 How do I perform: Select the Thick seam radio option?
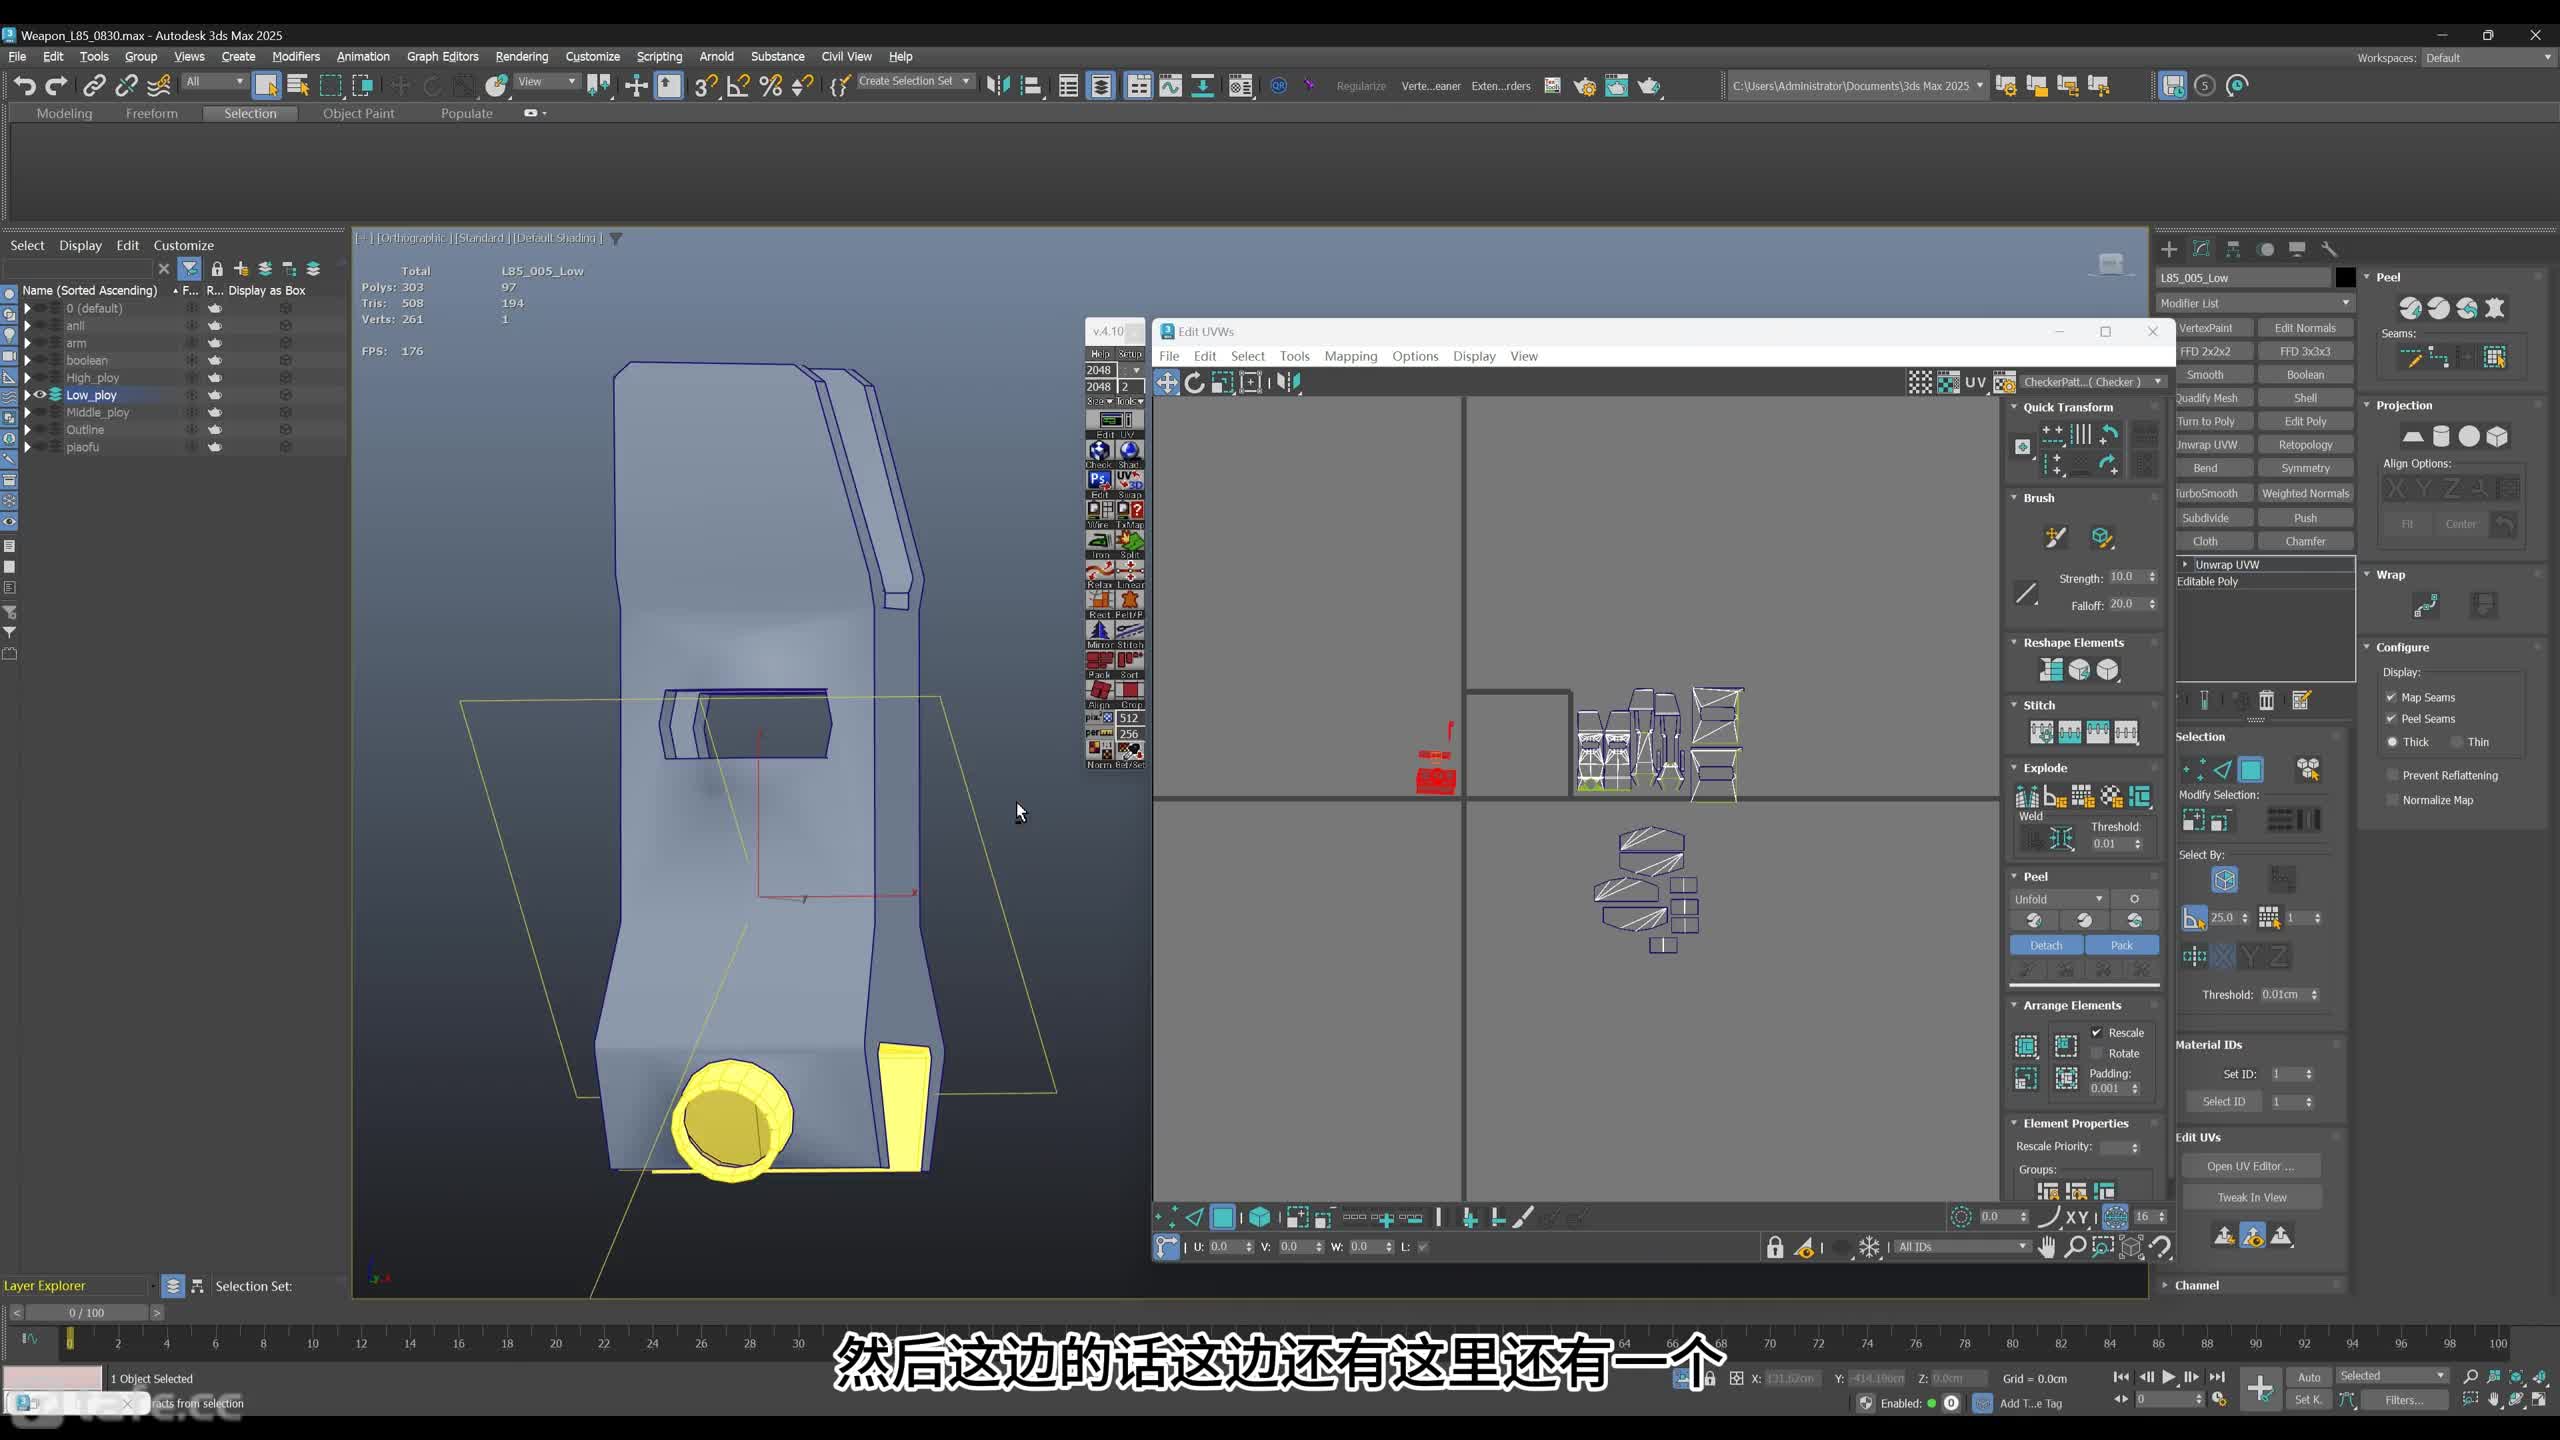point(2392,742)
